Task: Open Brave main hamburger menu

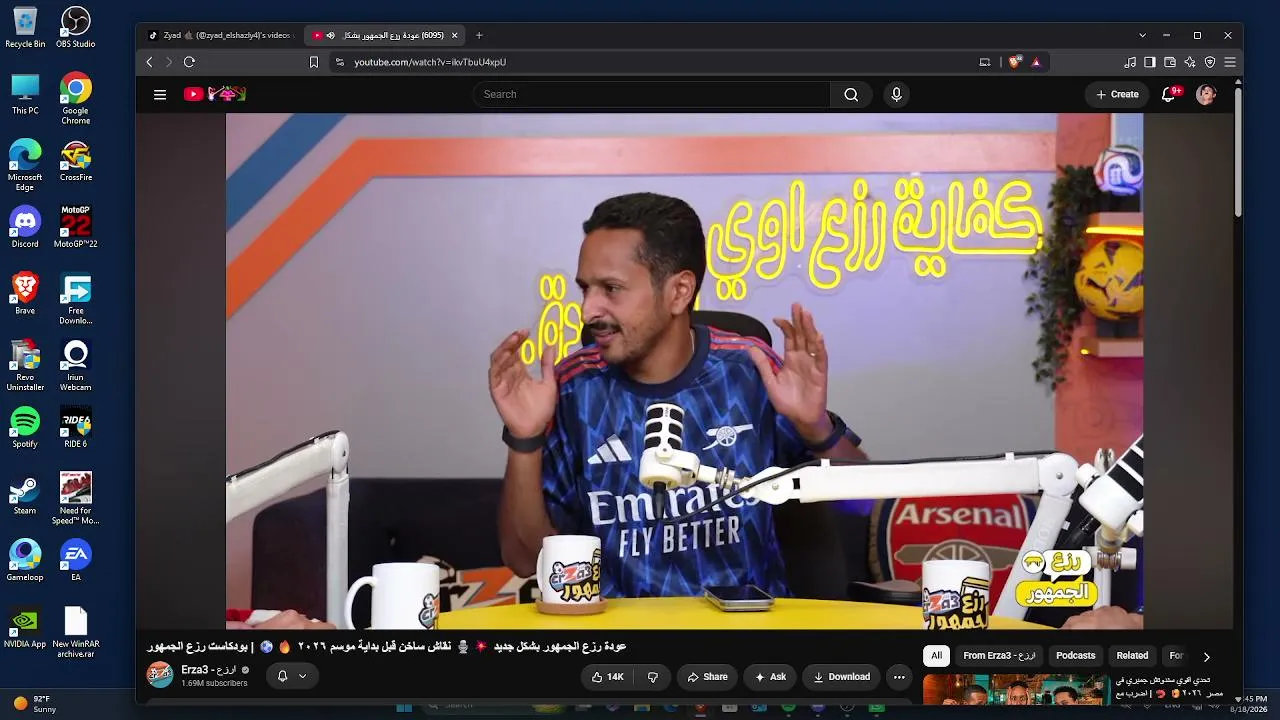Action: coord(1230,62)
